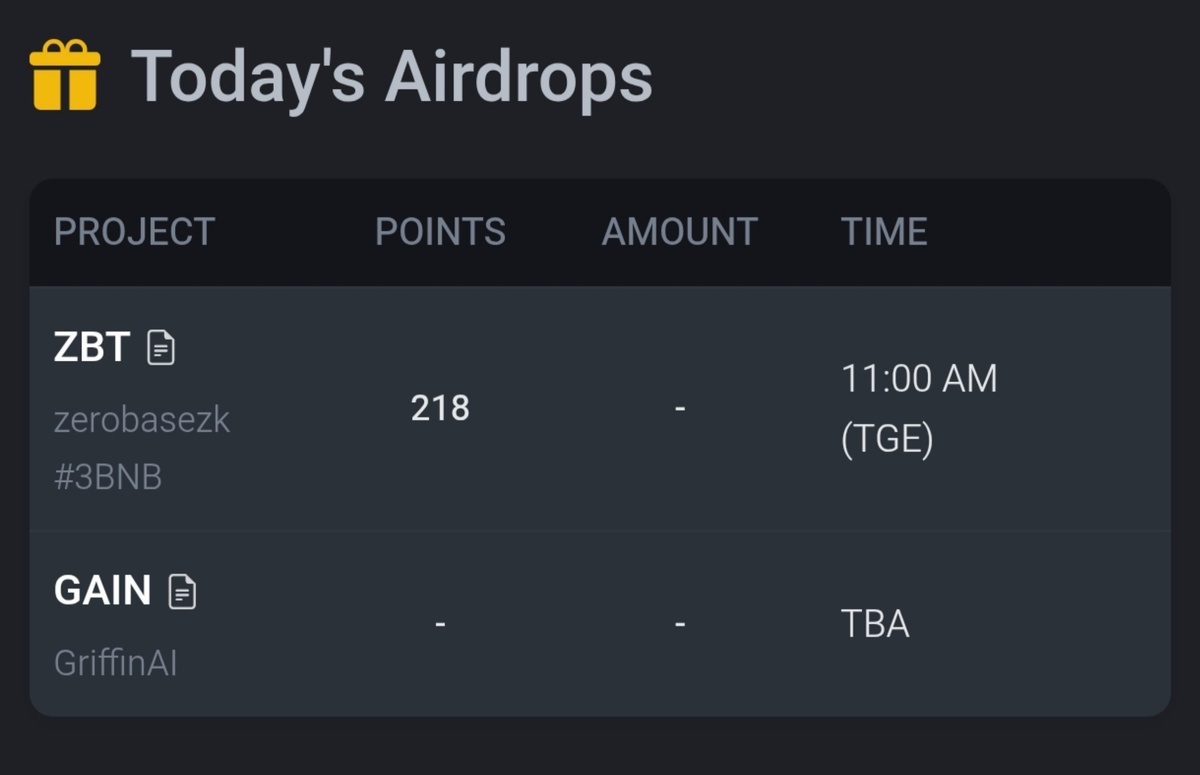
Task: Click the 11:00 AM time for ZBT
Action: (x=919, y=379)
